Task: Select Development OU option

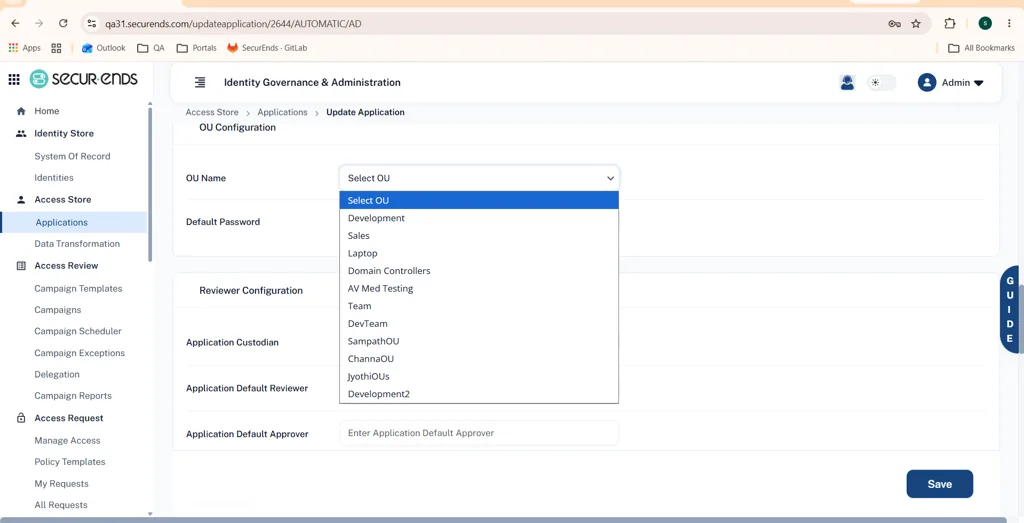Action: coord(479,218)
